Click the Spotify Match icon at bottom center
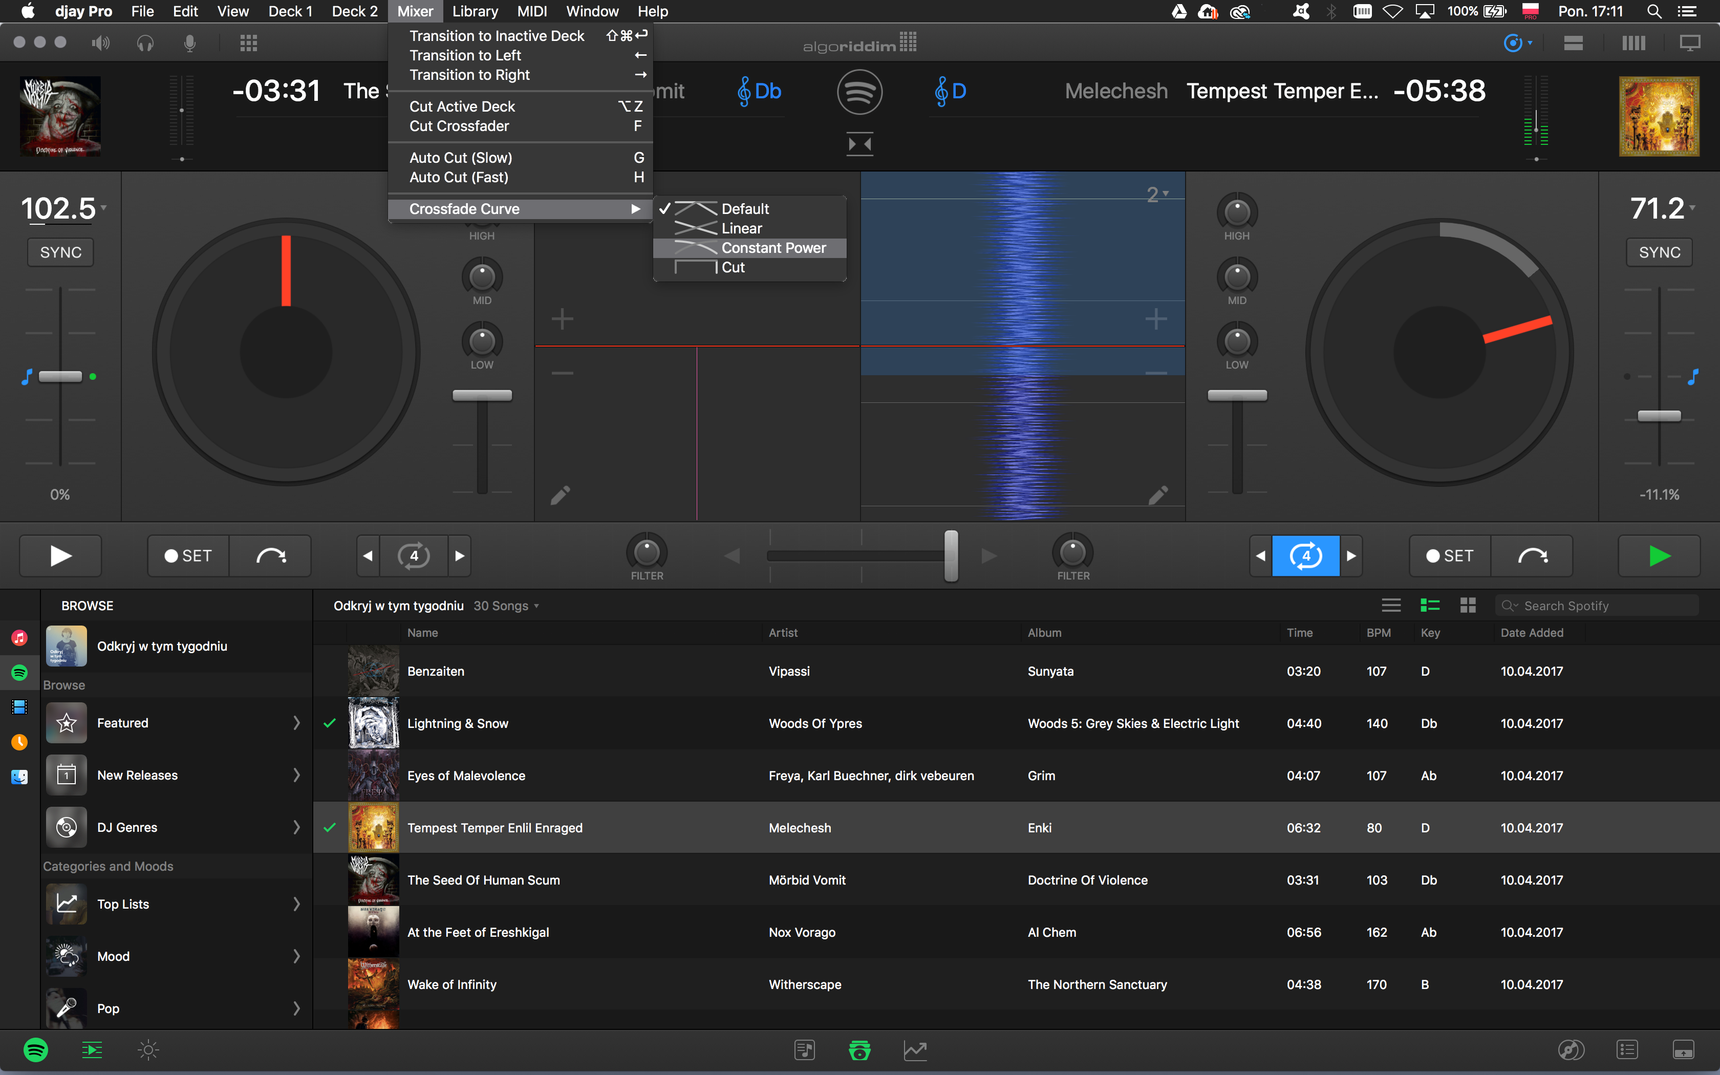Viewport: 1720px width, 1075px height. (860, 1050)
